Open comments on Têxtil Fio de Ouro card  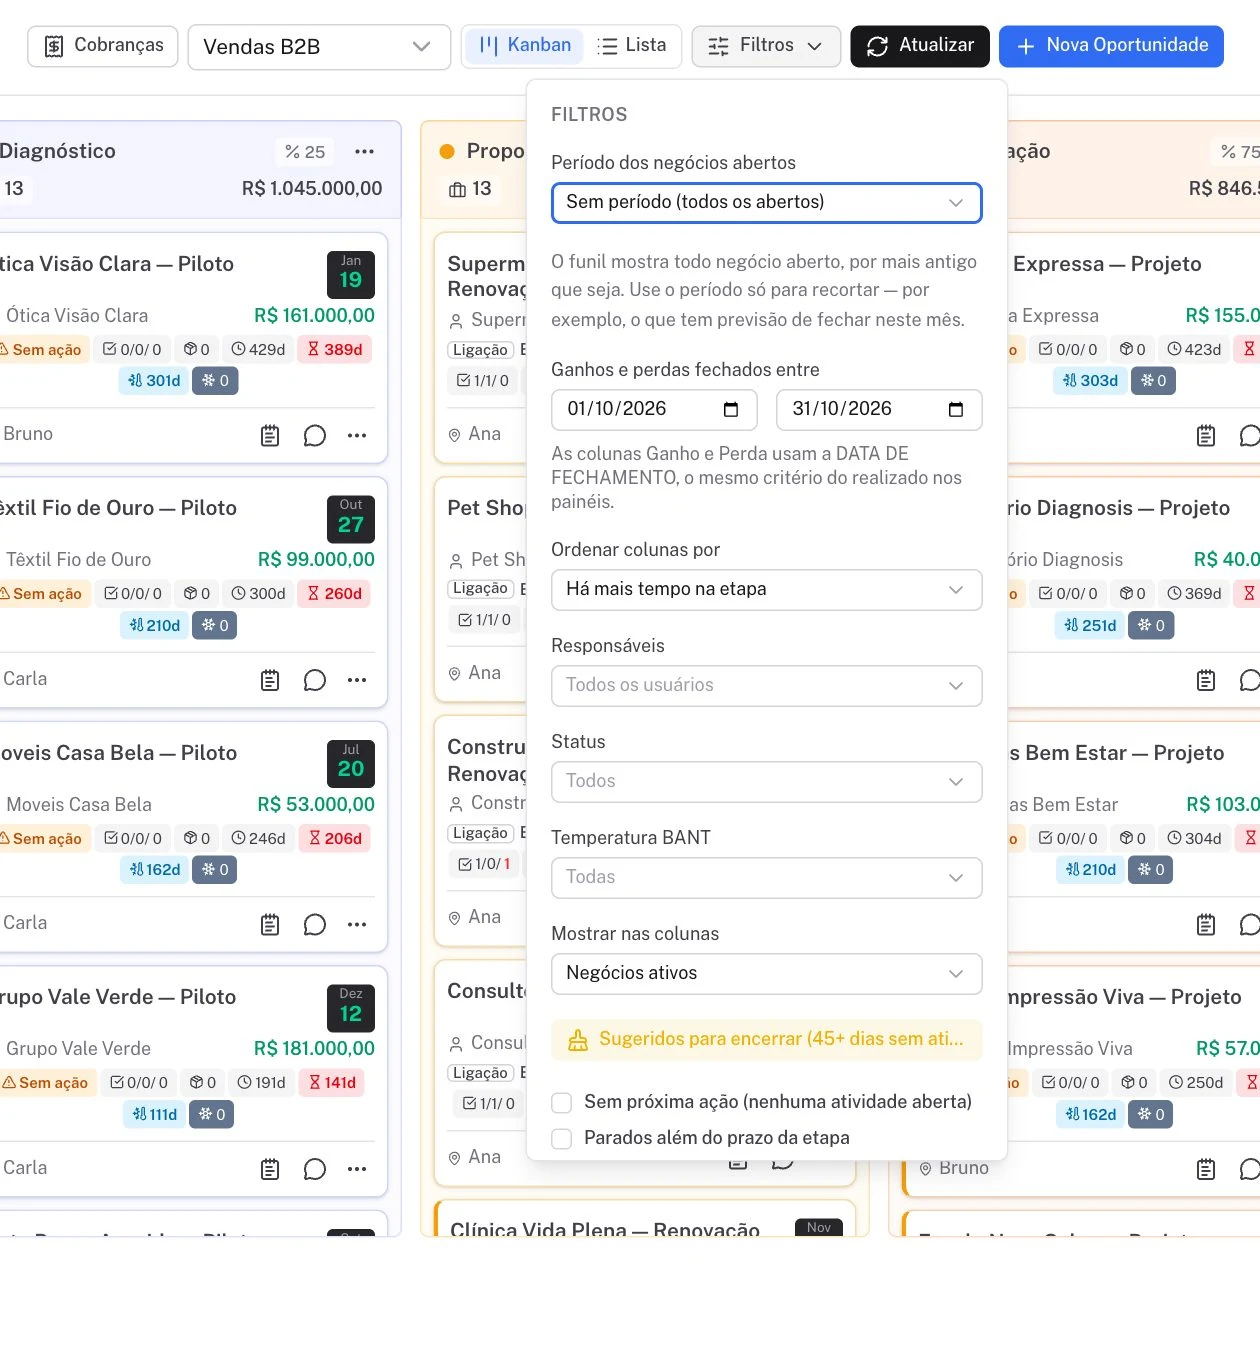point(315,681)
